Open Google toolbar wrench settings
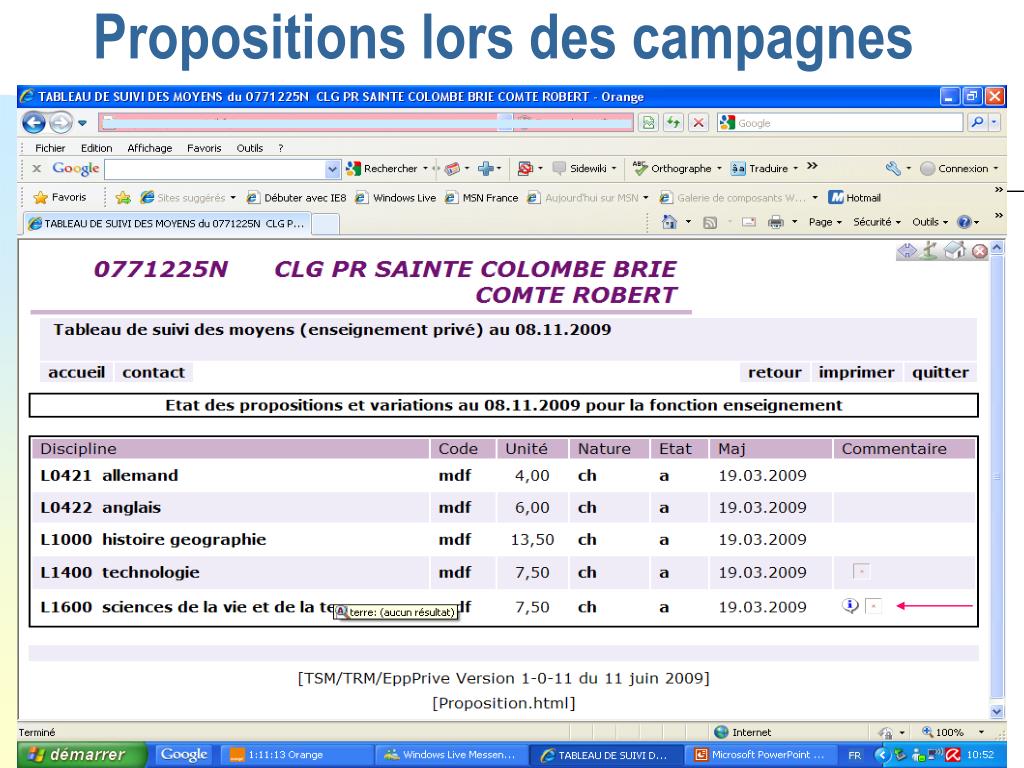 [893, 168]
